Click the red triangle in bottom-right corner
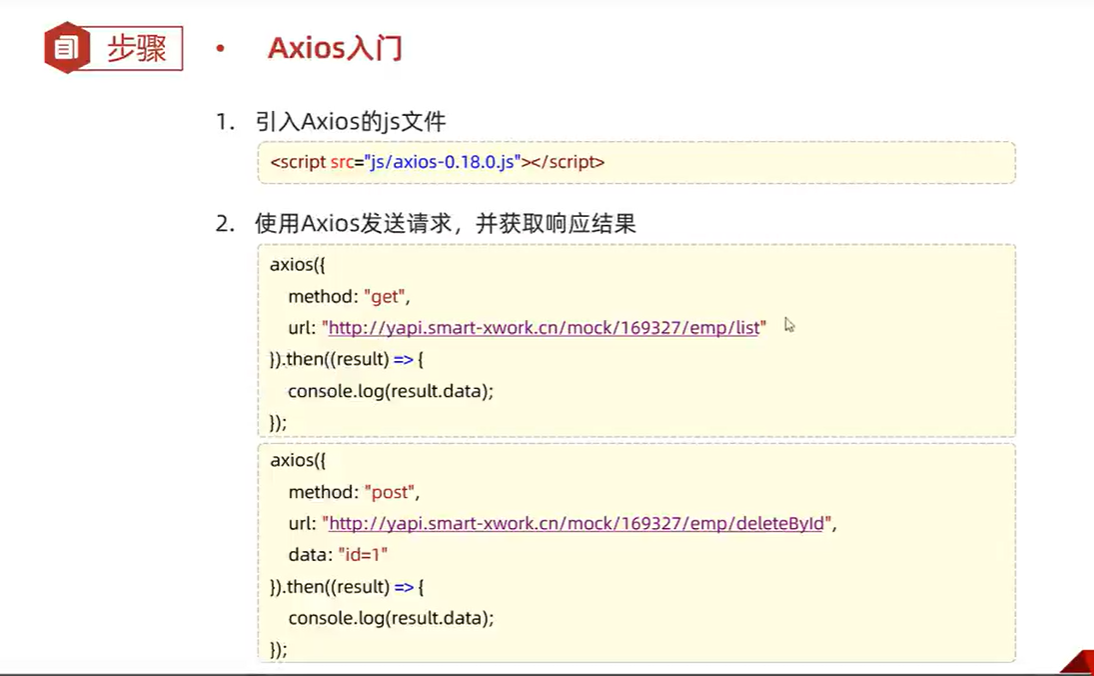 (x=1075, y=660)
